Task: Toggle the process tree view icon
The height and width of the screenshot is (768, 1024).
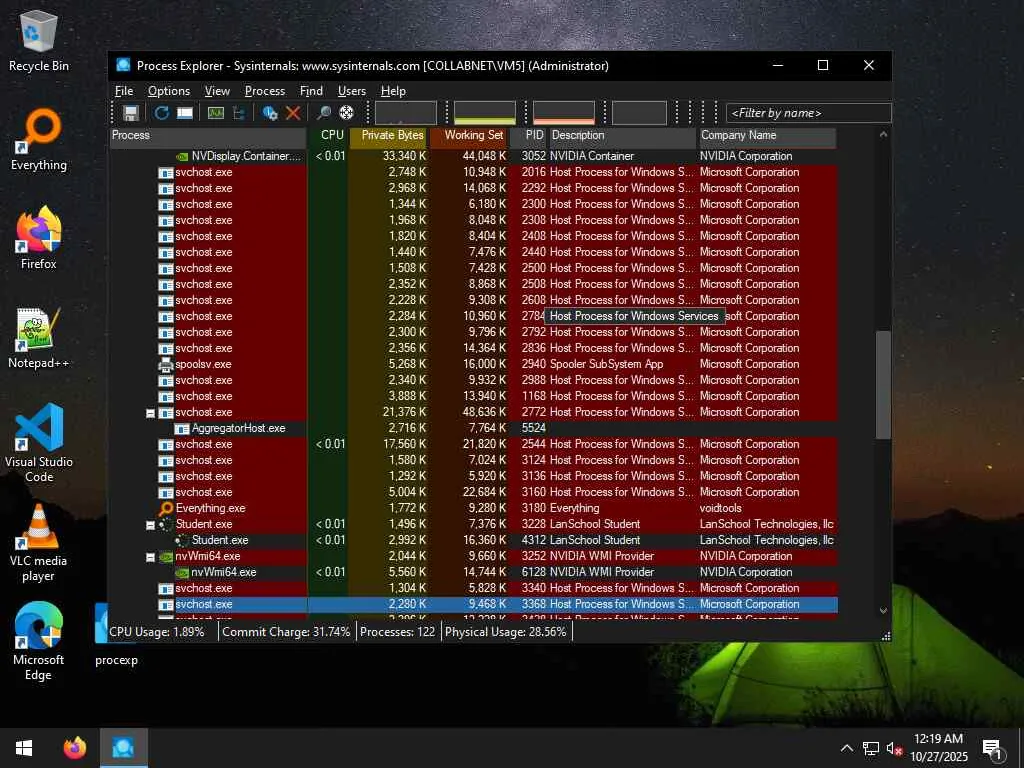Action: [x=239, y=113]
